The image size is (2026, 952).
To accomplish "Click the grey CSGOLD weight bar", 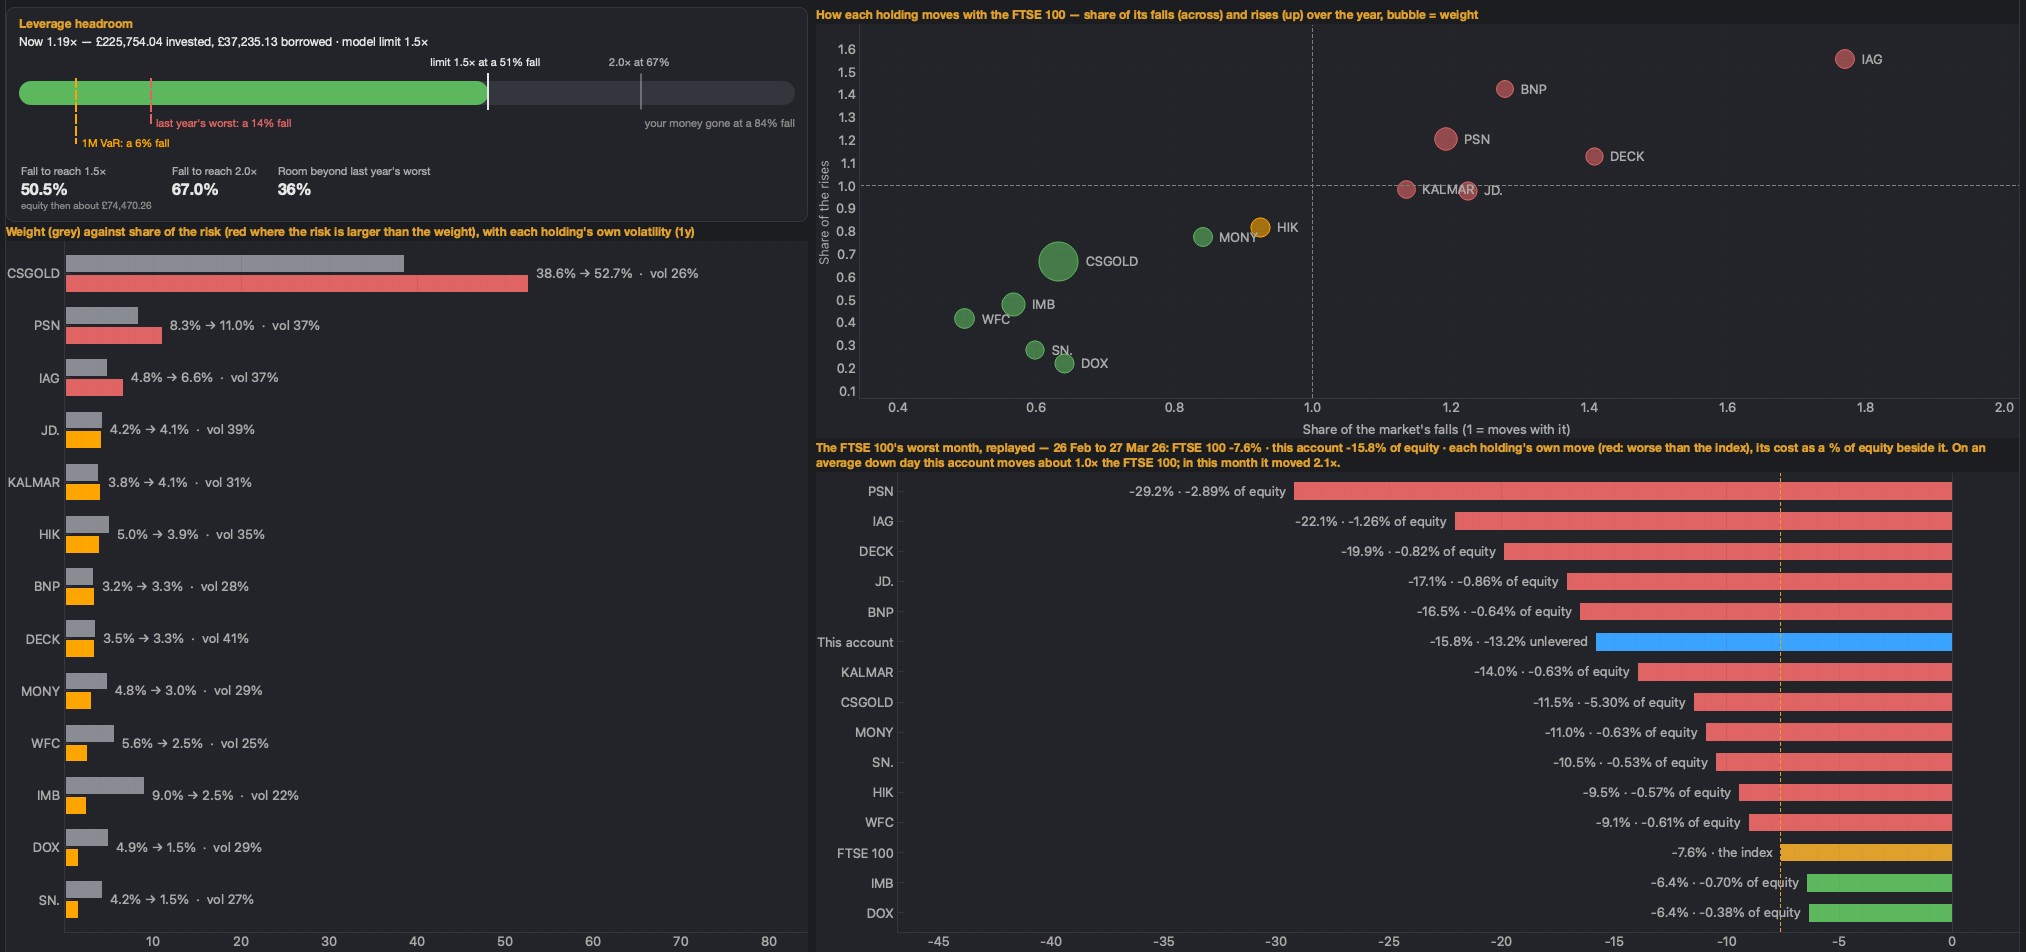I will 235,264.
